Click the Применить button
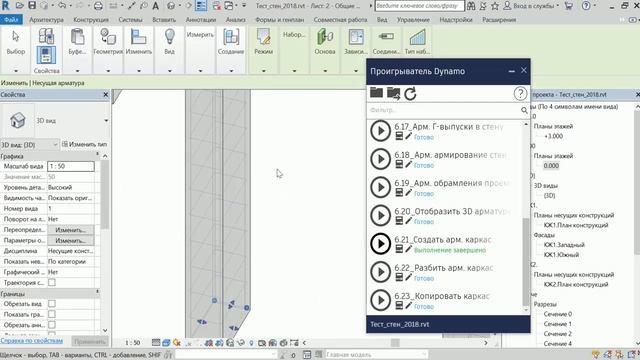Viewport: 640px width, 360px height. pos(89,341)
